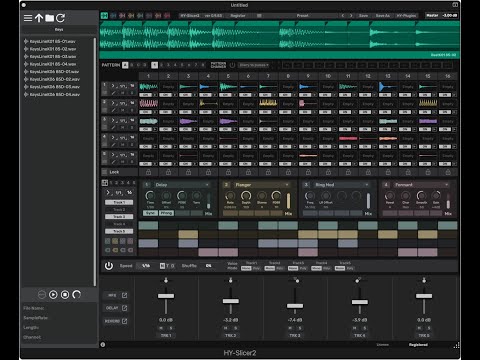Solo track TRK 1

tap(171, 328)
